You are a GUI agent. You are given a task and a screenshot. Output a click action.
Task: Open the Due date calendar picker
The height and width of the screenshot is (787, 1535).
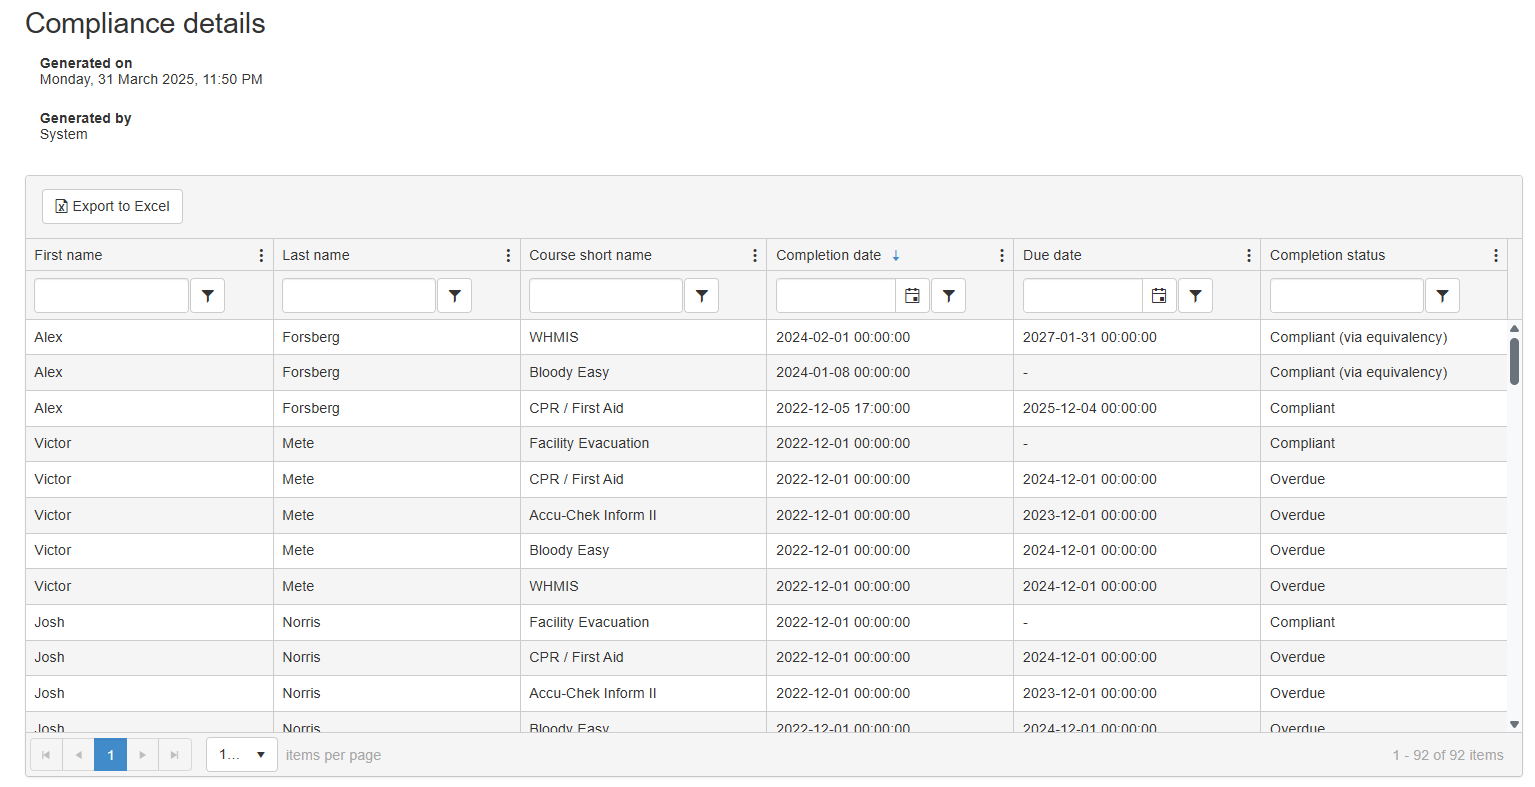click(1159, 296)
